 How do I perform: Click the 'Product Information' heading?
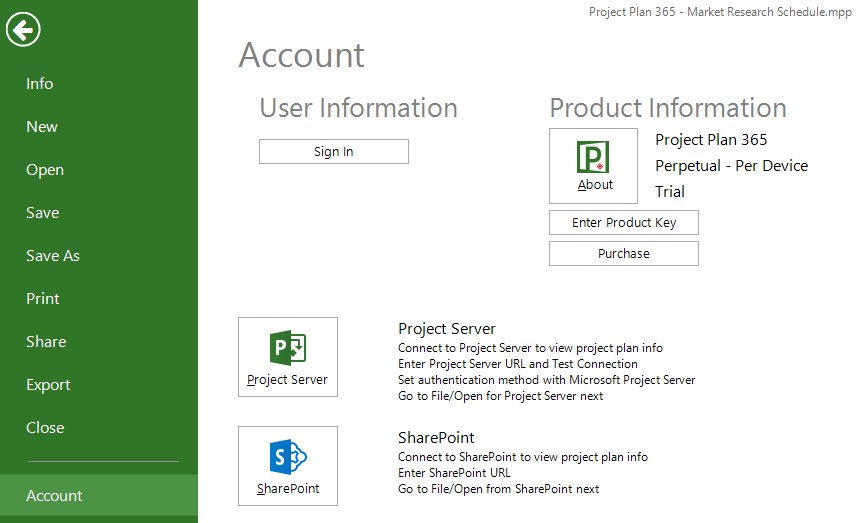(x=668, y=108)
